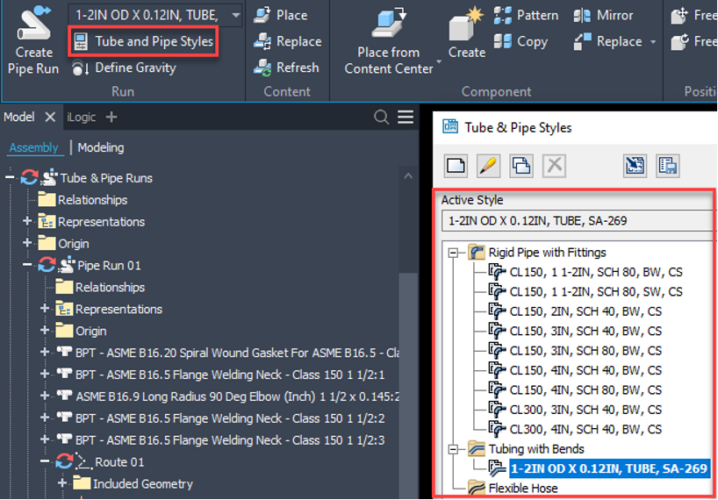
Task: Open the browser search magnifier icon
Action: 381,118
